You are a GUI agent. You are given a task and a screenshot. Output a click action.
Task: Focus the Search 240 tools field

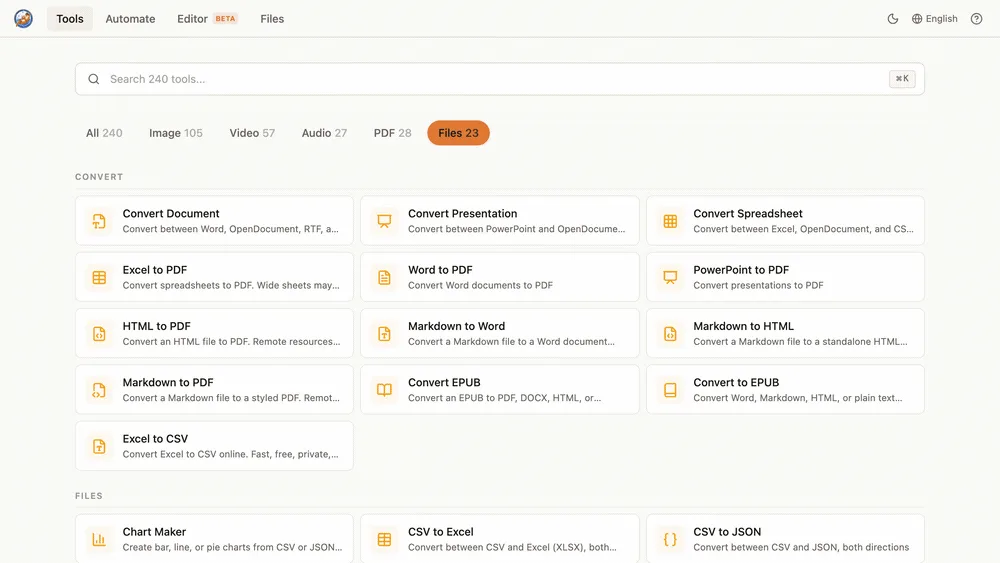click(499, 79)
